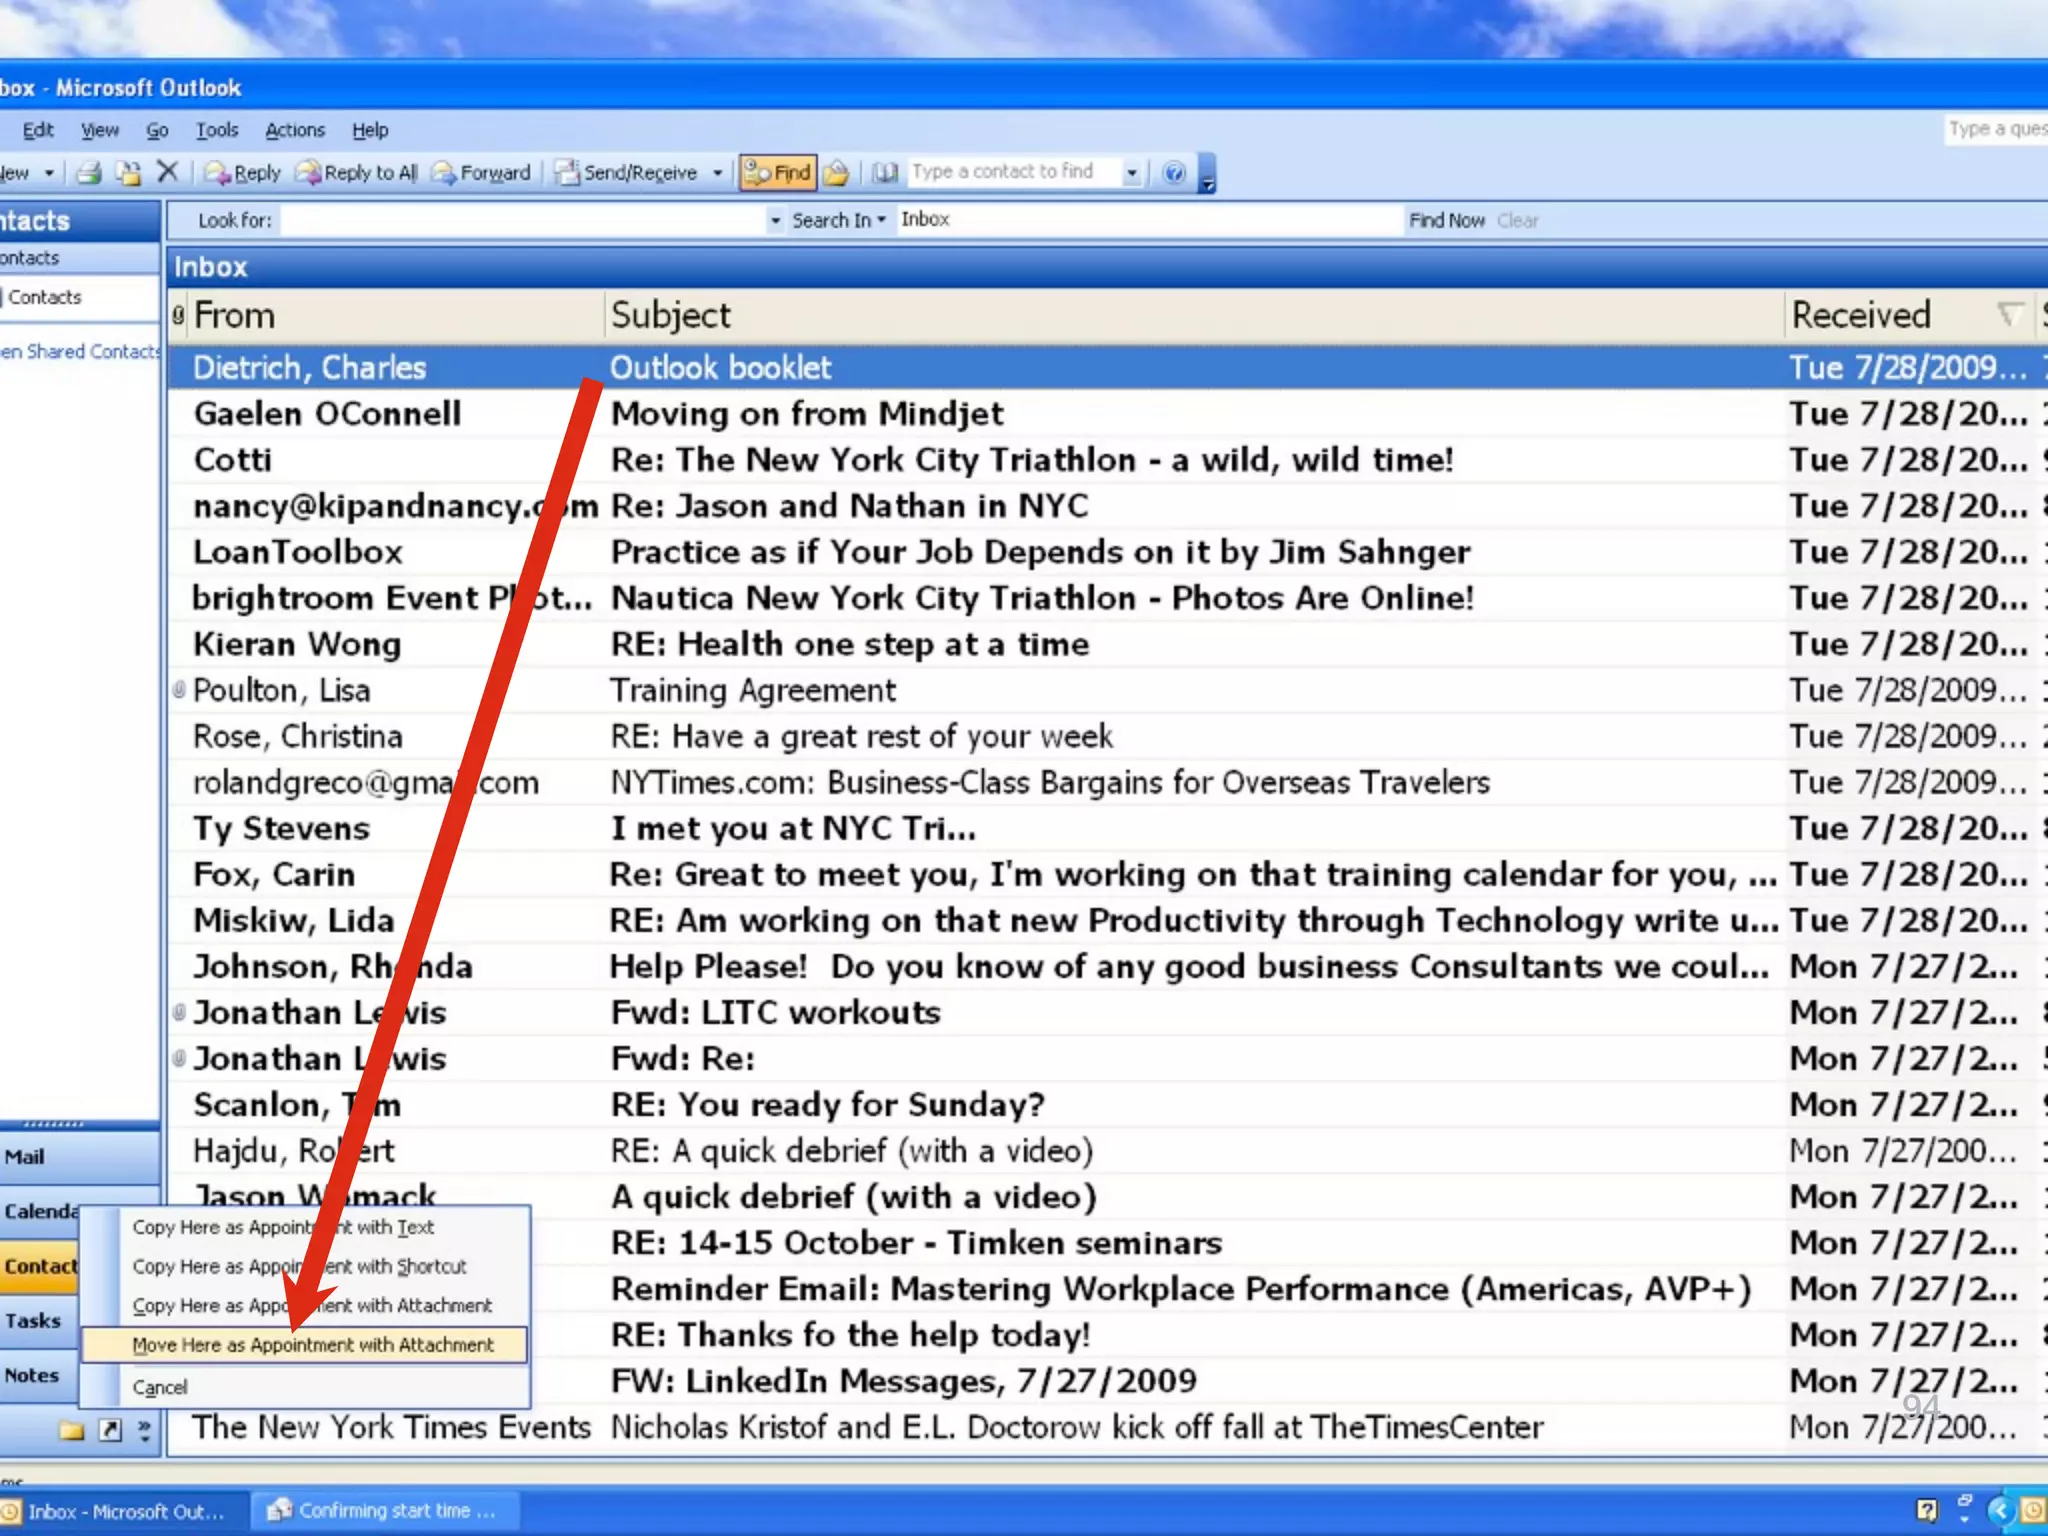Click the Organize icon beside Find
The width and height of the screenshot is (2048, 1536).
tap(837, 172)
